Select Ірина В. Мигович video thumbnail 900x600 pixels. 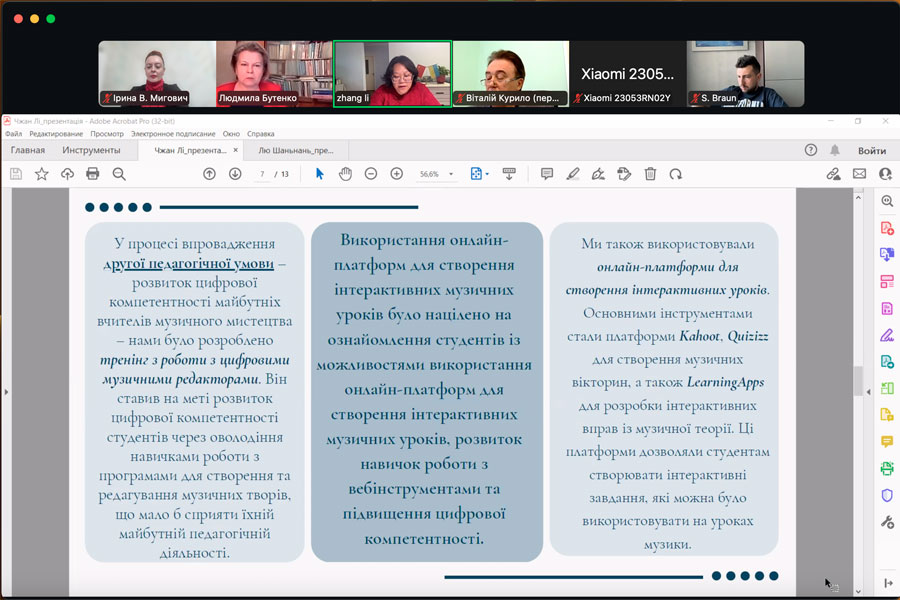pos(157,73)
